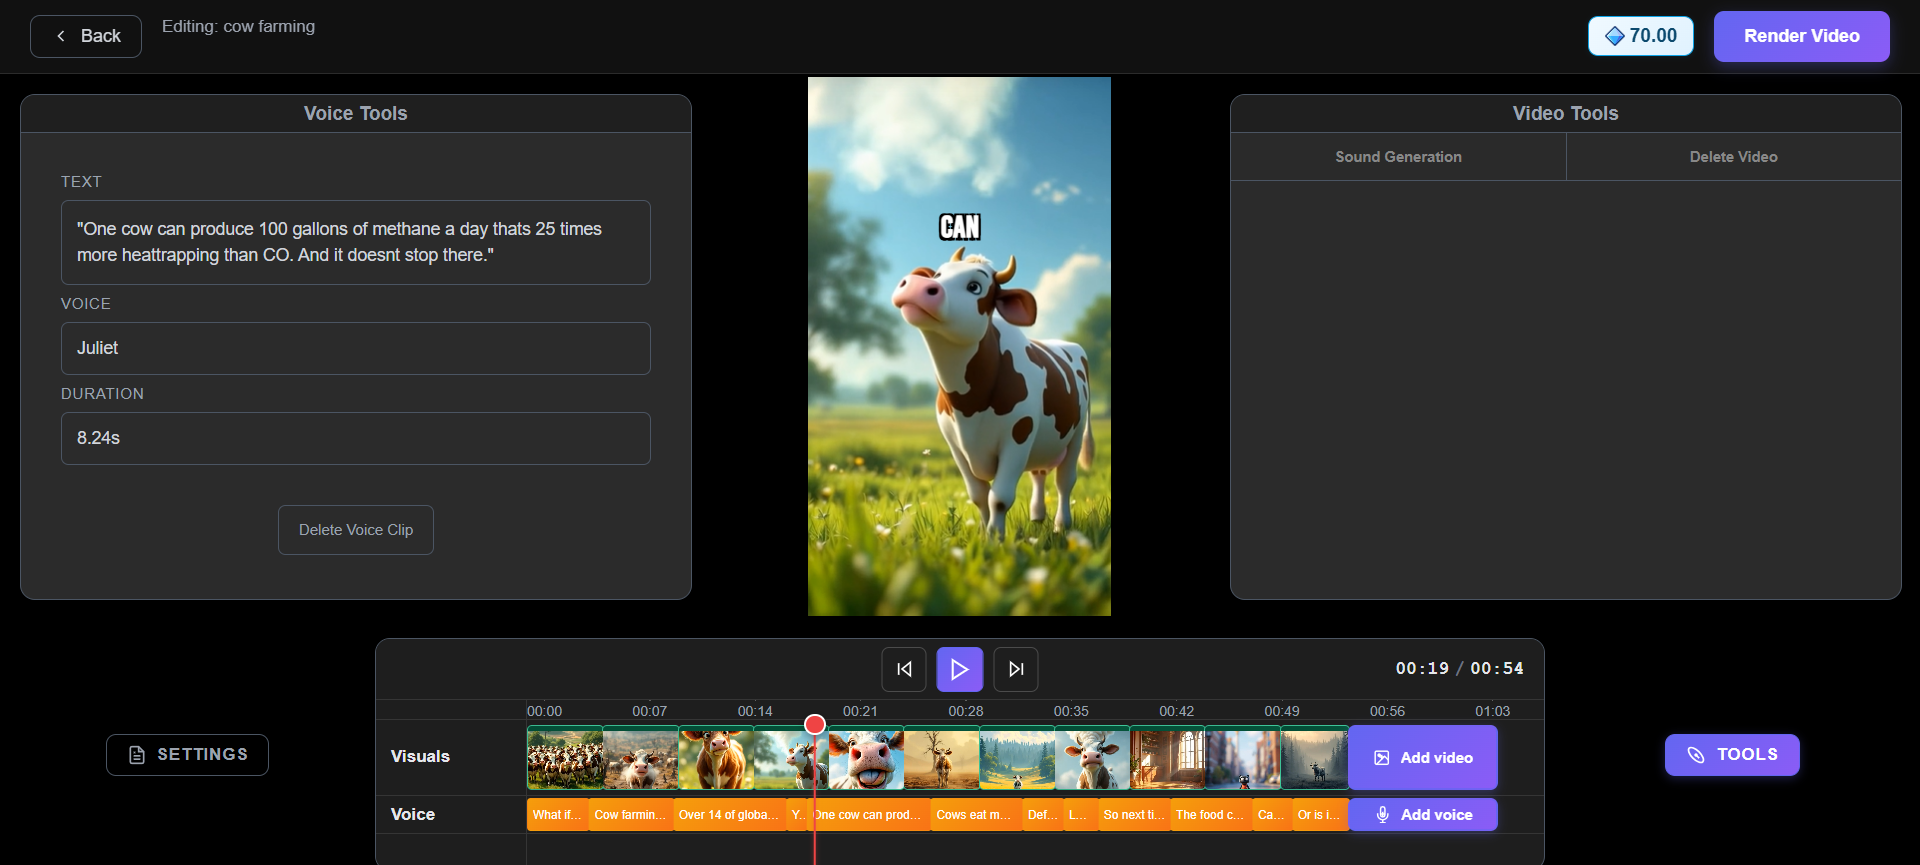
Task: Skip to the next clip
Action: click(x=1016, y=669)
